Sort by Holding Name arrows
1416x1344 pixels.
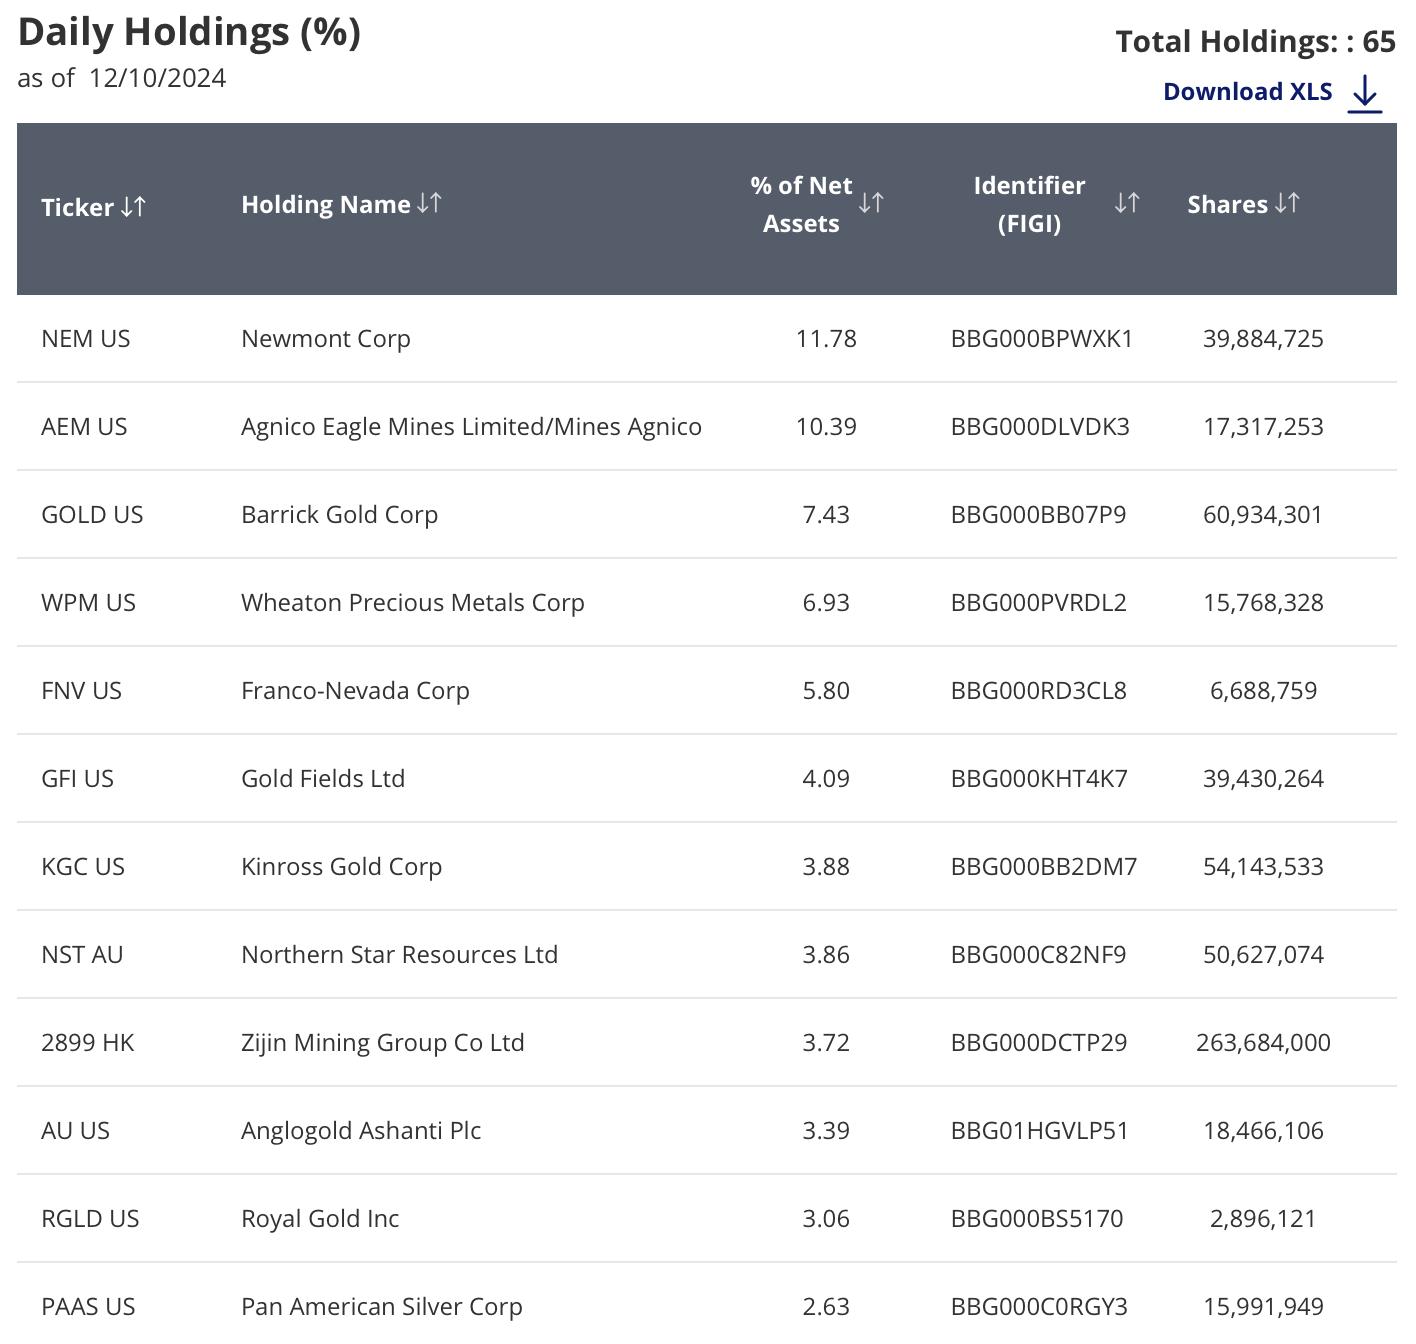pos(430,203)
